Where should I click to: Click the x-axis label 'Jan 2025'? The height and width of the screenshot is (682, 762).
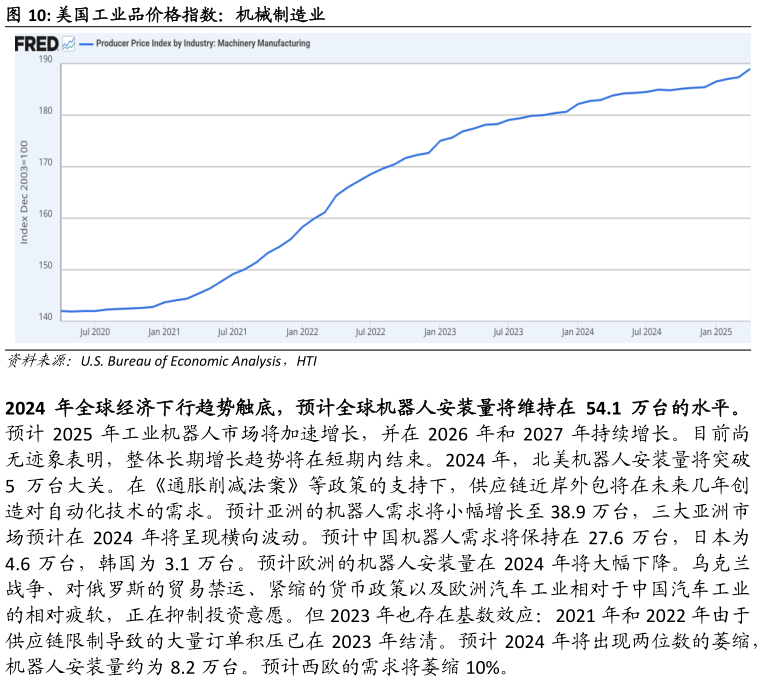(716, 332)
